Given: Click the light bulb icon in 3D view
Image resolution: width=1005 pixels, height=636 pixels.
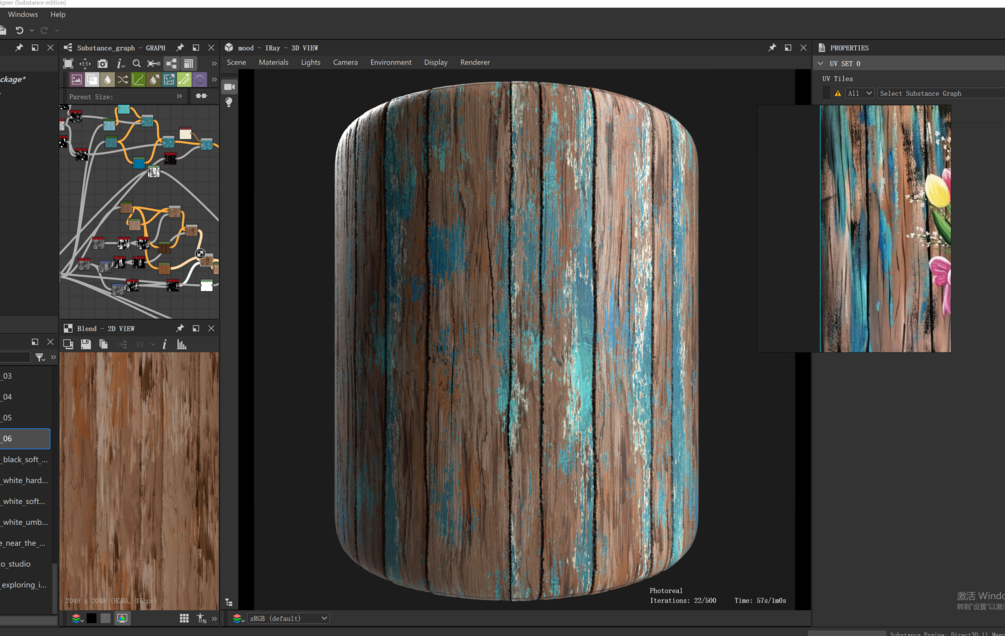Looking at the screenshot, I should [x=229, y=103].
